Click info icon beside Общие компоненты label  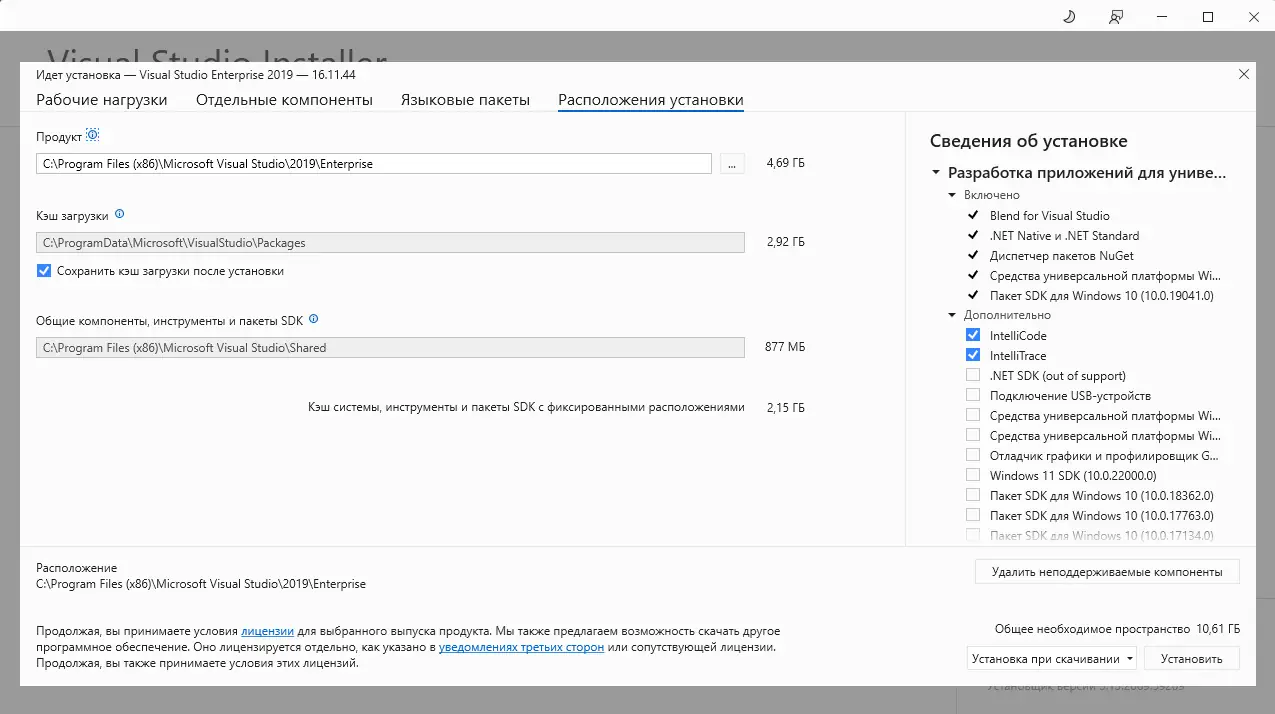coord(314,320)
